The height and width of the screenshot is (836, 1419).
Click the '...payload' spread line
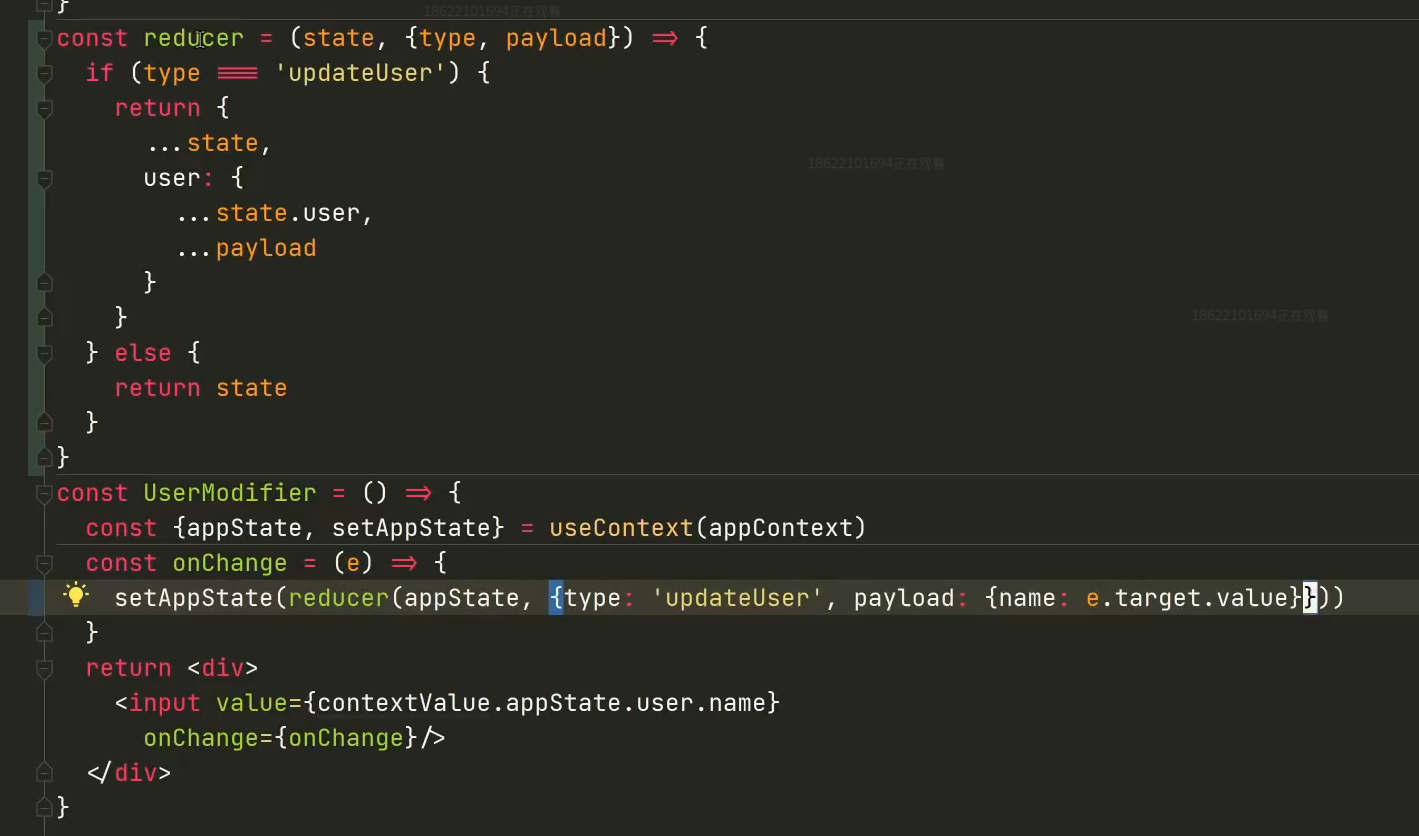pyautogui.click(x=245, y=248)
